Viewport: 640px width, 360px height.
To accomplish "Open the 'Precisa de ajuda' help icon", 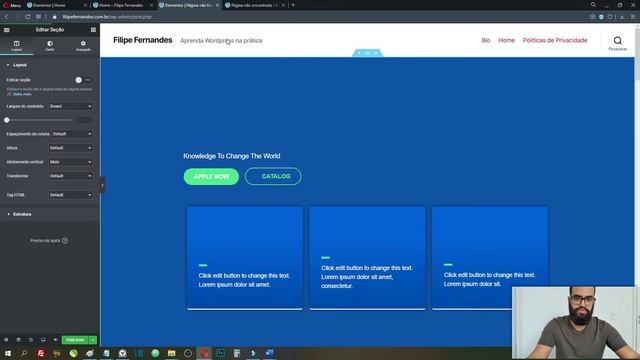I will coord(65,240).
